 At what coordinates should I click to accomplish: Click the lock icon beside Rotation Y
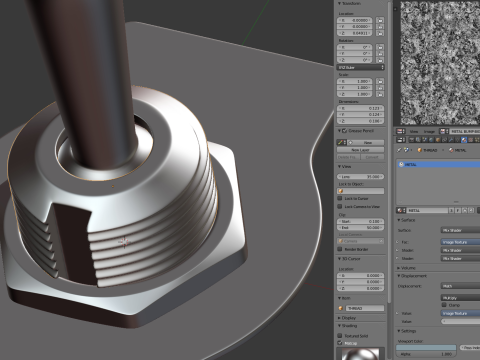point(380,54)
